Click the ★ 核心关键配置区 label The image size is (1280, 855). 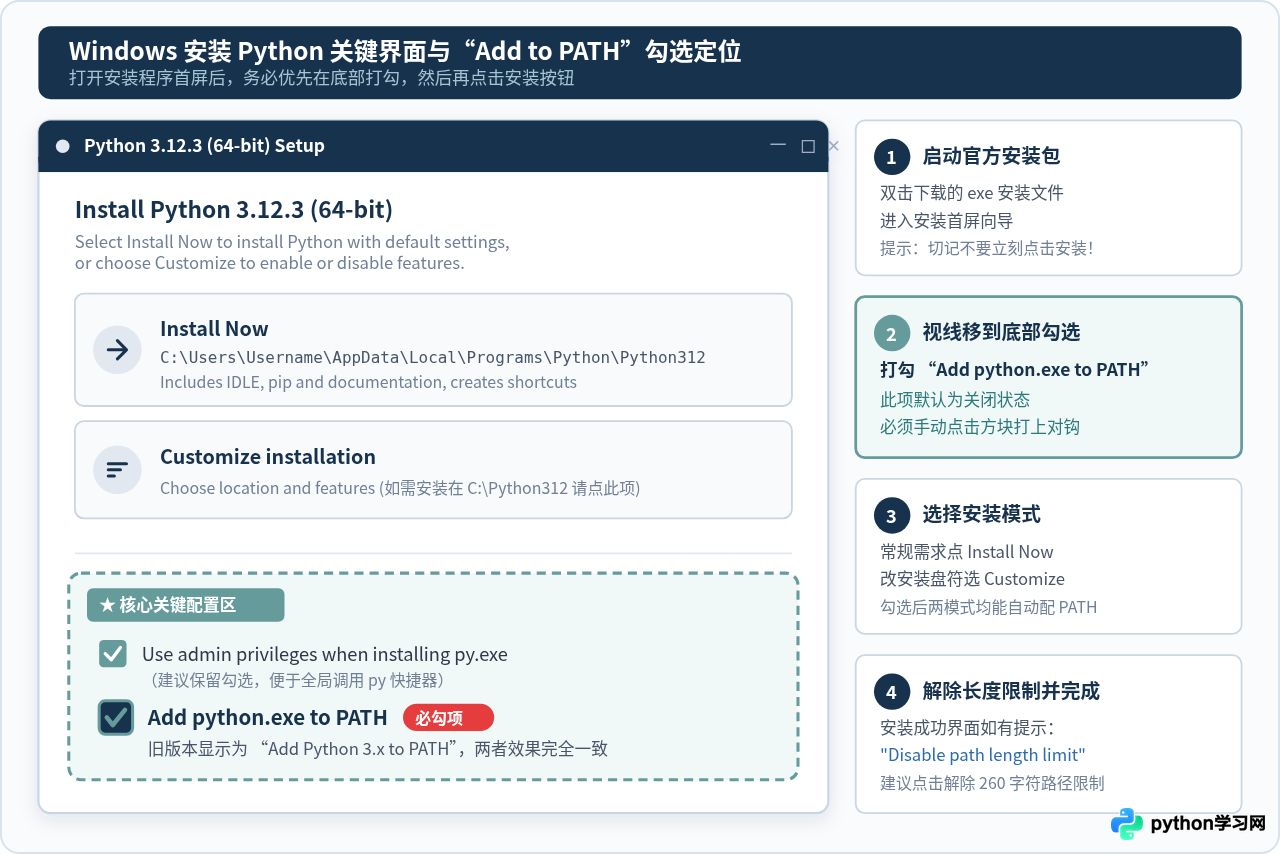point(186,605)
